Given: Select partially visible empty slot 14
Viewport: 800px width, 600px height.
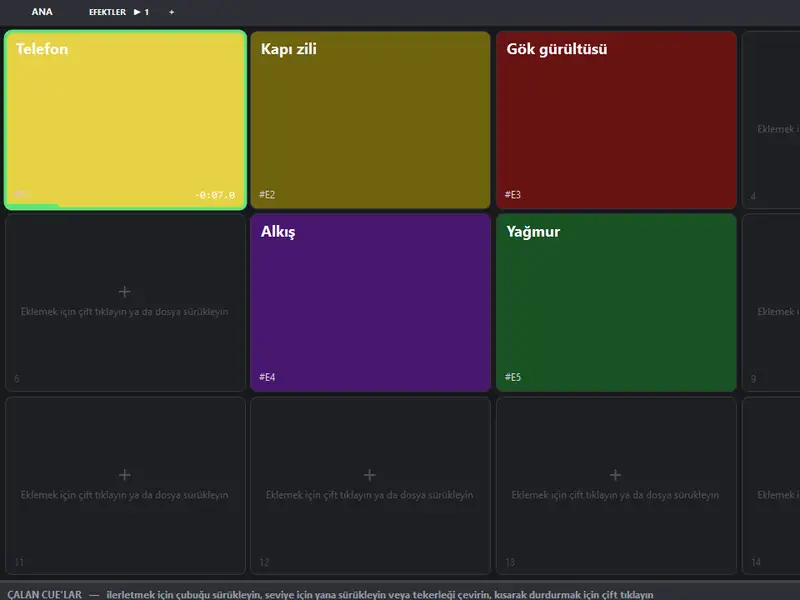Looking at the screenshot, I should point(771,486).
